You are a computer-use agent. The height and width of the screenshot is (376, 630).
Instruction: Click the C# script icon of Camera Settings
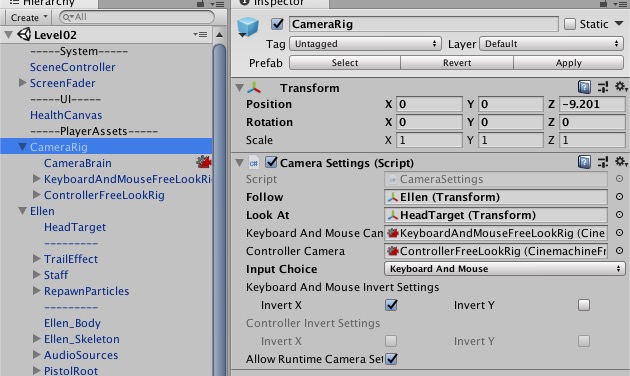click(x=254, y=163)
